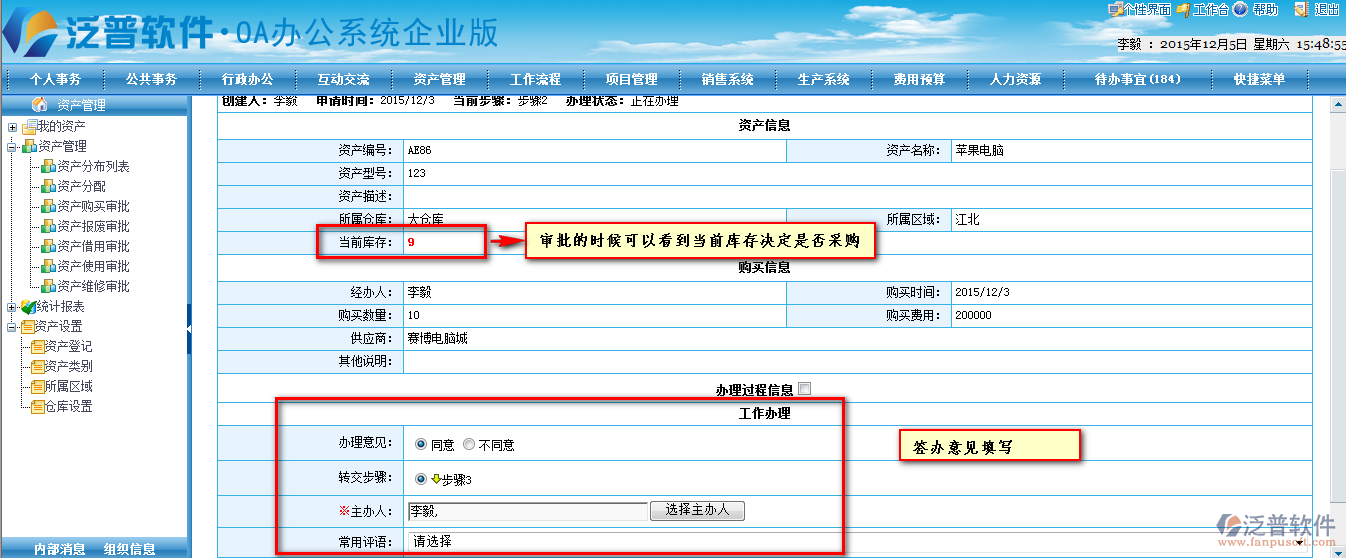Click the 当前库存 value 9
Image resolution: width=1346 pixels, height=558 pixels.
(411, 242)
